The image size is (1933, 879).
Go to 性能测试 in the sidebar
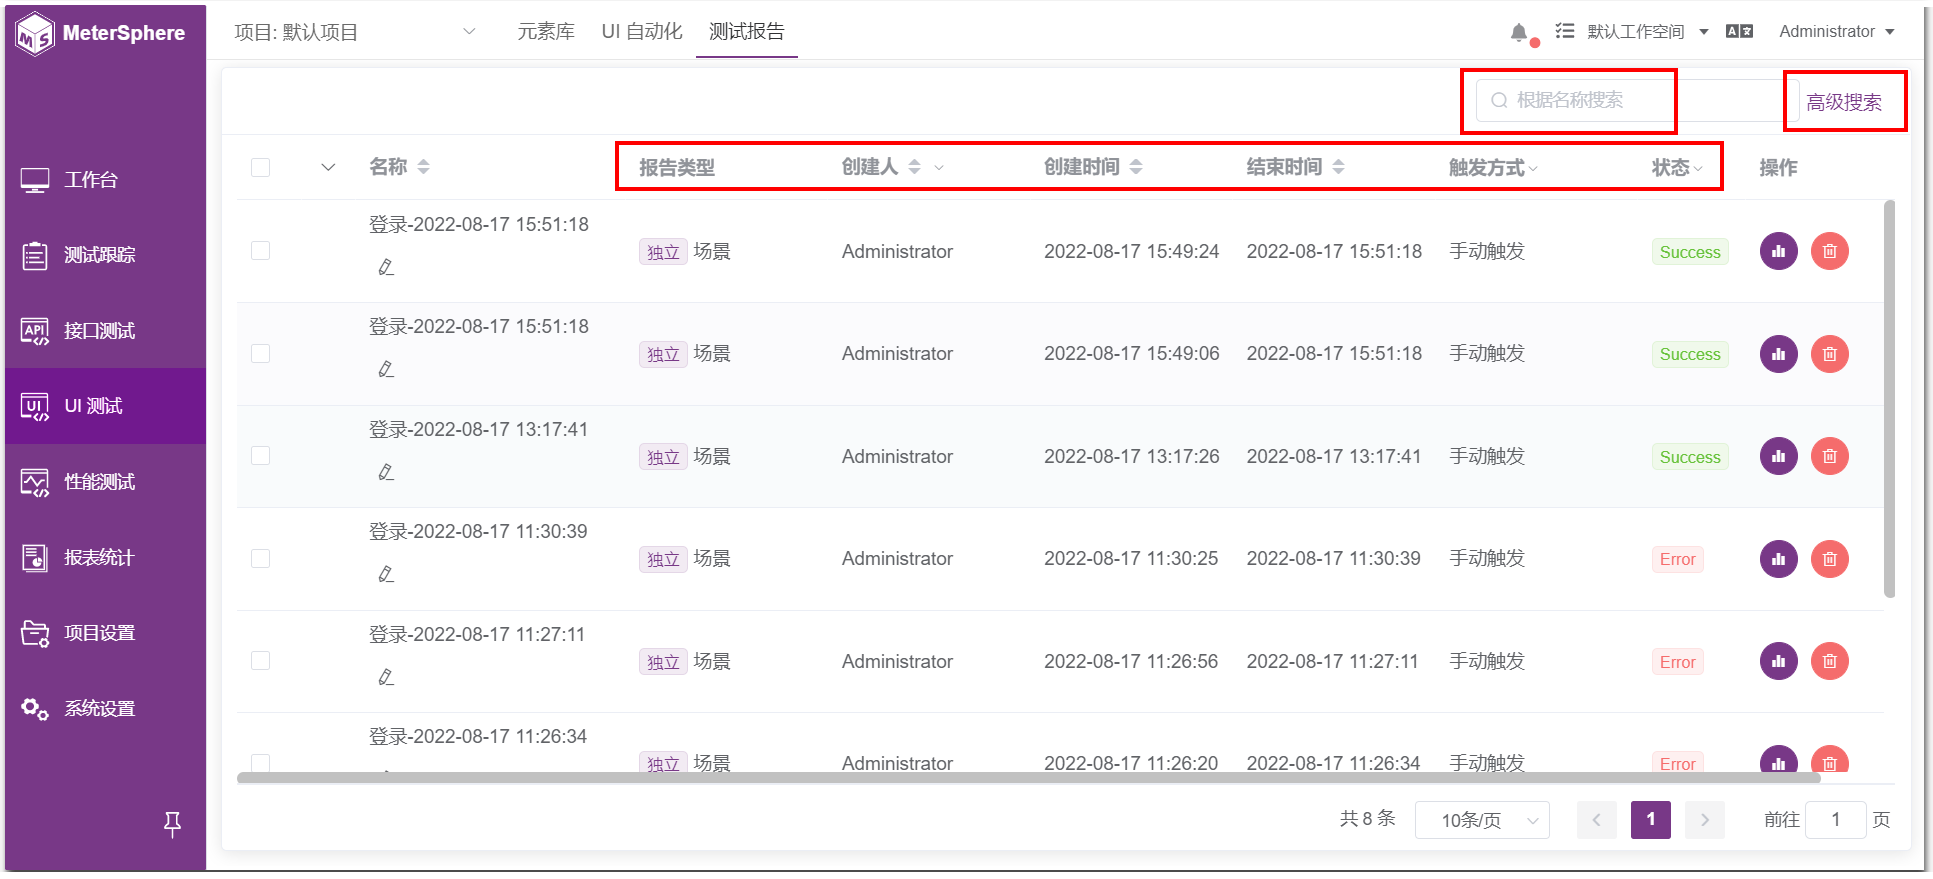(x=105, y=482)
